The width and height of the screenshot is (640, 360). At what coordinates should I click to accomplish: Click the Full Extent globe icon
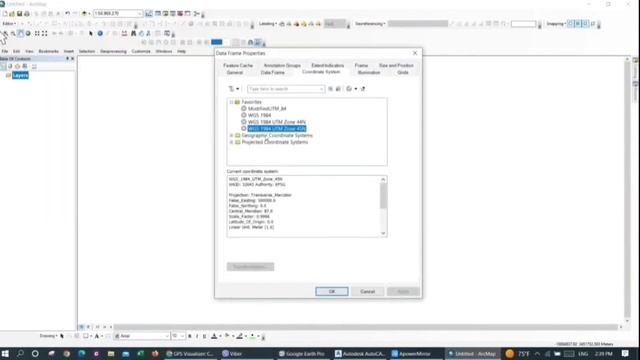28,33
